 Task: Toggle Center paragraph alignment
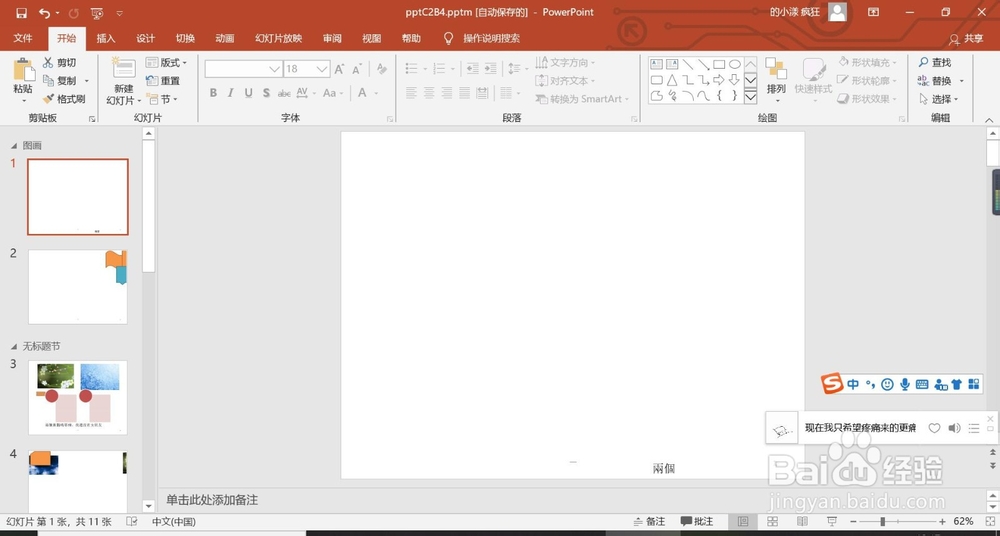[429, 93]
